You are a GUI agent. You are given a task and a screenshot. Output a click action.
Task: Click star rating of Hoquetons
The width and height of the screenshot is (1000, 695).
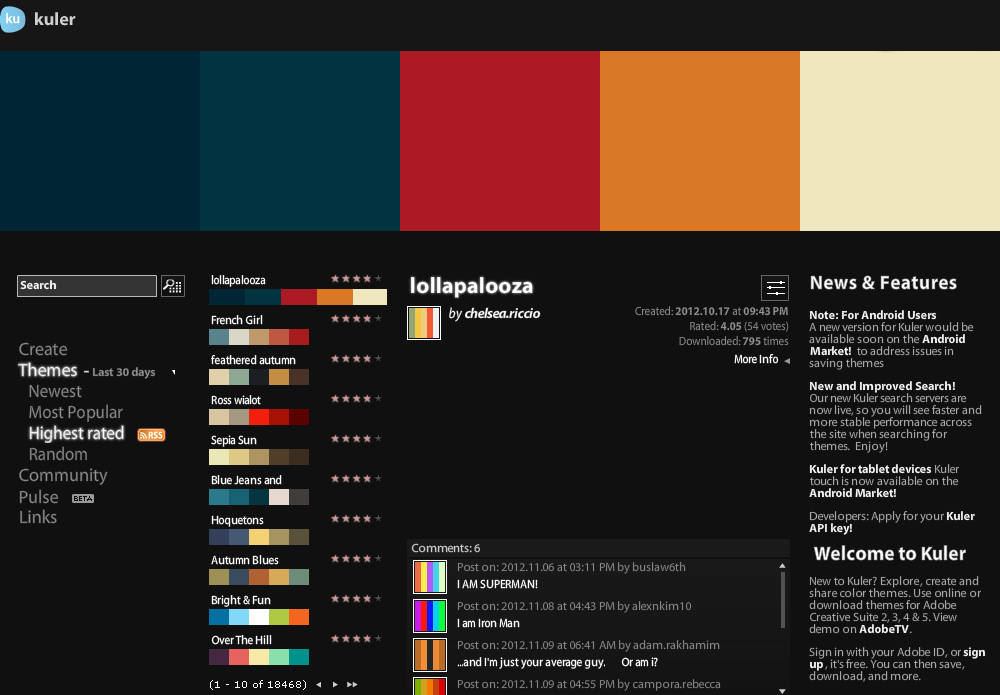(357, 518)
